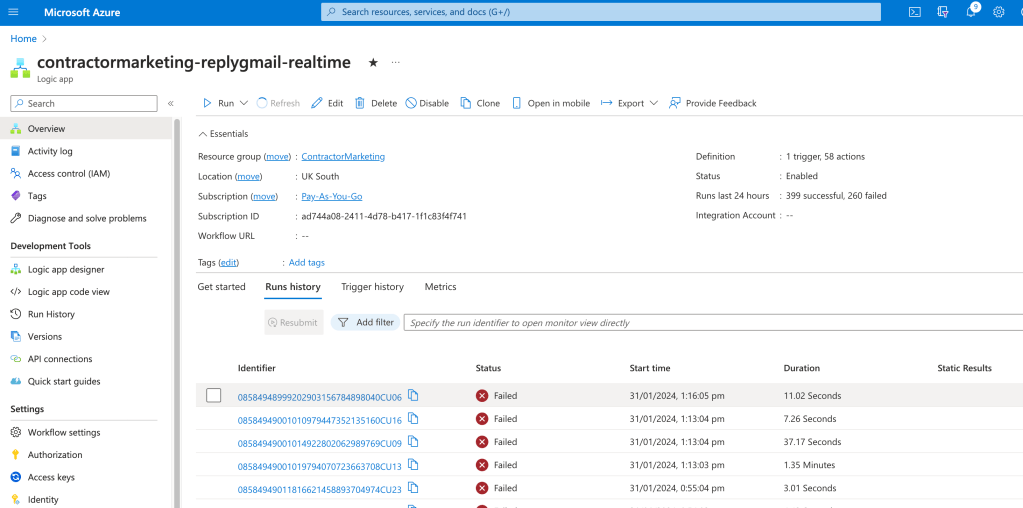This screenshot has height=508, width=1023.
Task: Click the Resubmit button
Action: (x=294, y=322)
